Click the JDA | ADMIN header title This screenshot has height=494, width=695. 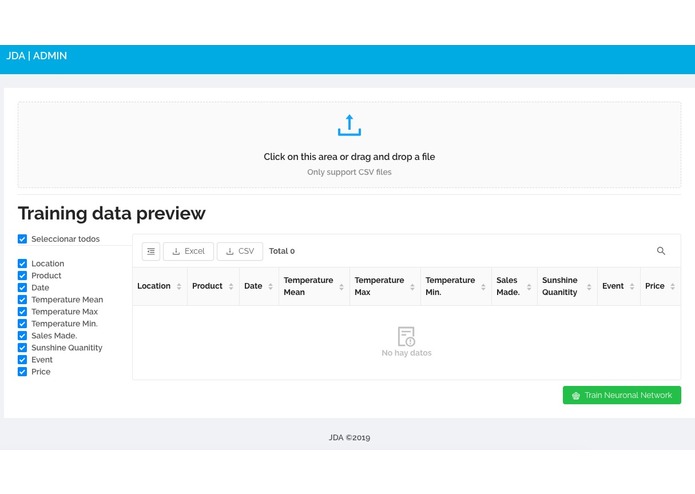(36, 56)
